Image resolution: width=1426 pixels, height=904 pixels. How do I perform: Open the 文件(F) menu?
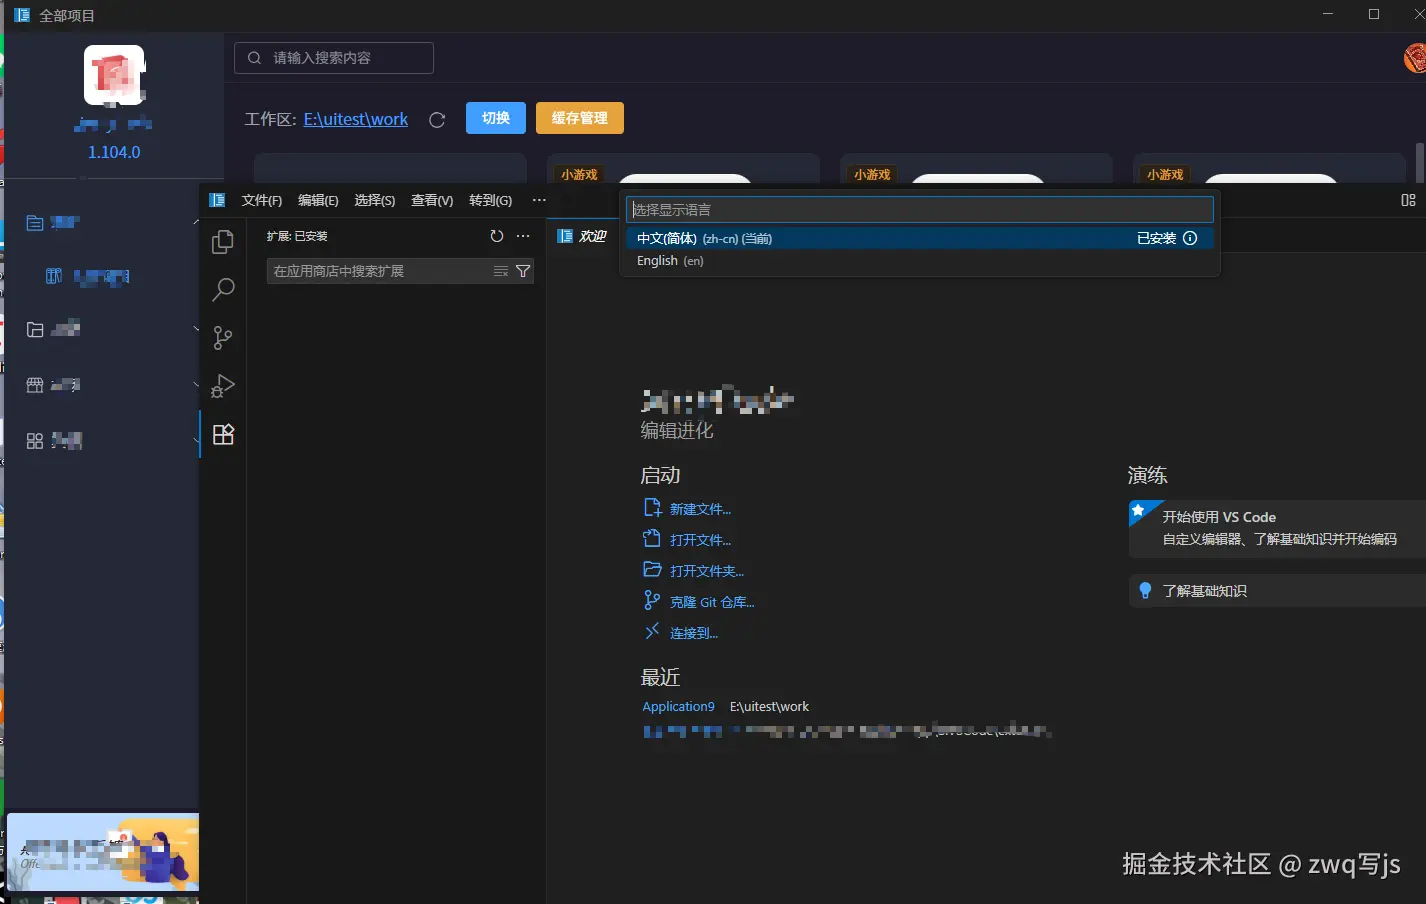pyautogui.click(x=262, y=200)
